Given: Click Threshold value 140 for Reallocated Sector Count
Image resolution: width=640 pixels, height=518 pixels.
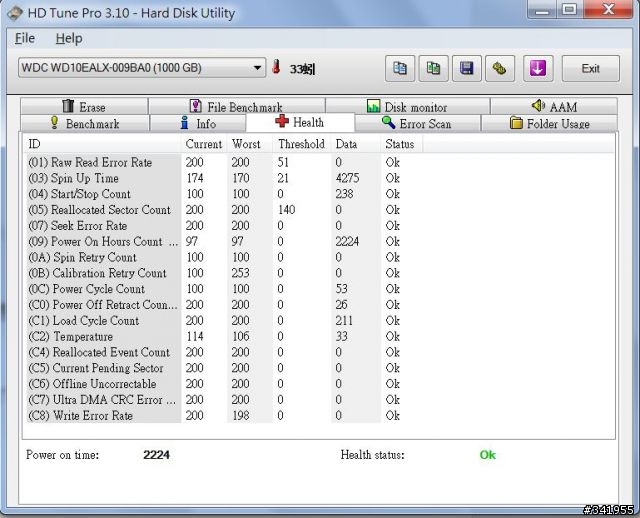Looking at the screenshot, I should 286,210.
